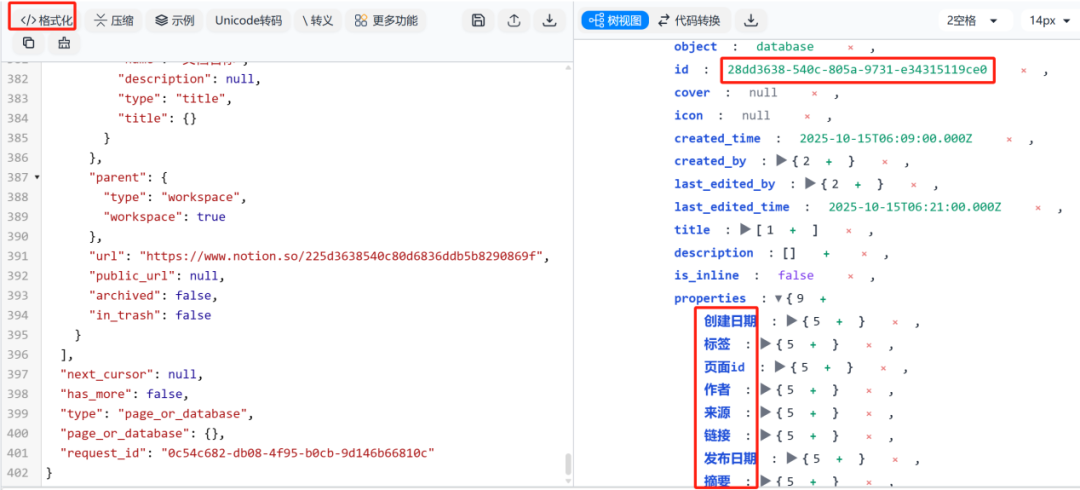The height and width of the screenshot is (490, 1080).
Task: Expand the 页面id node triangle
Action: [780, 367]
